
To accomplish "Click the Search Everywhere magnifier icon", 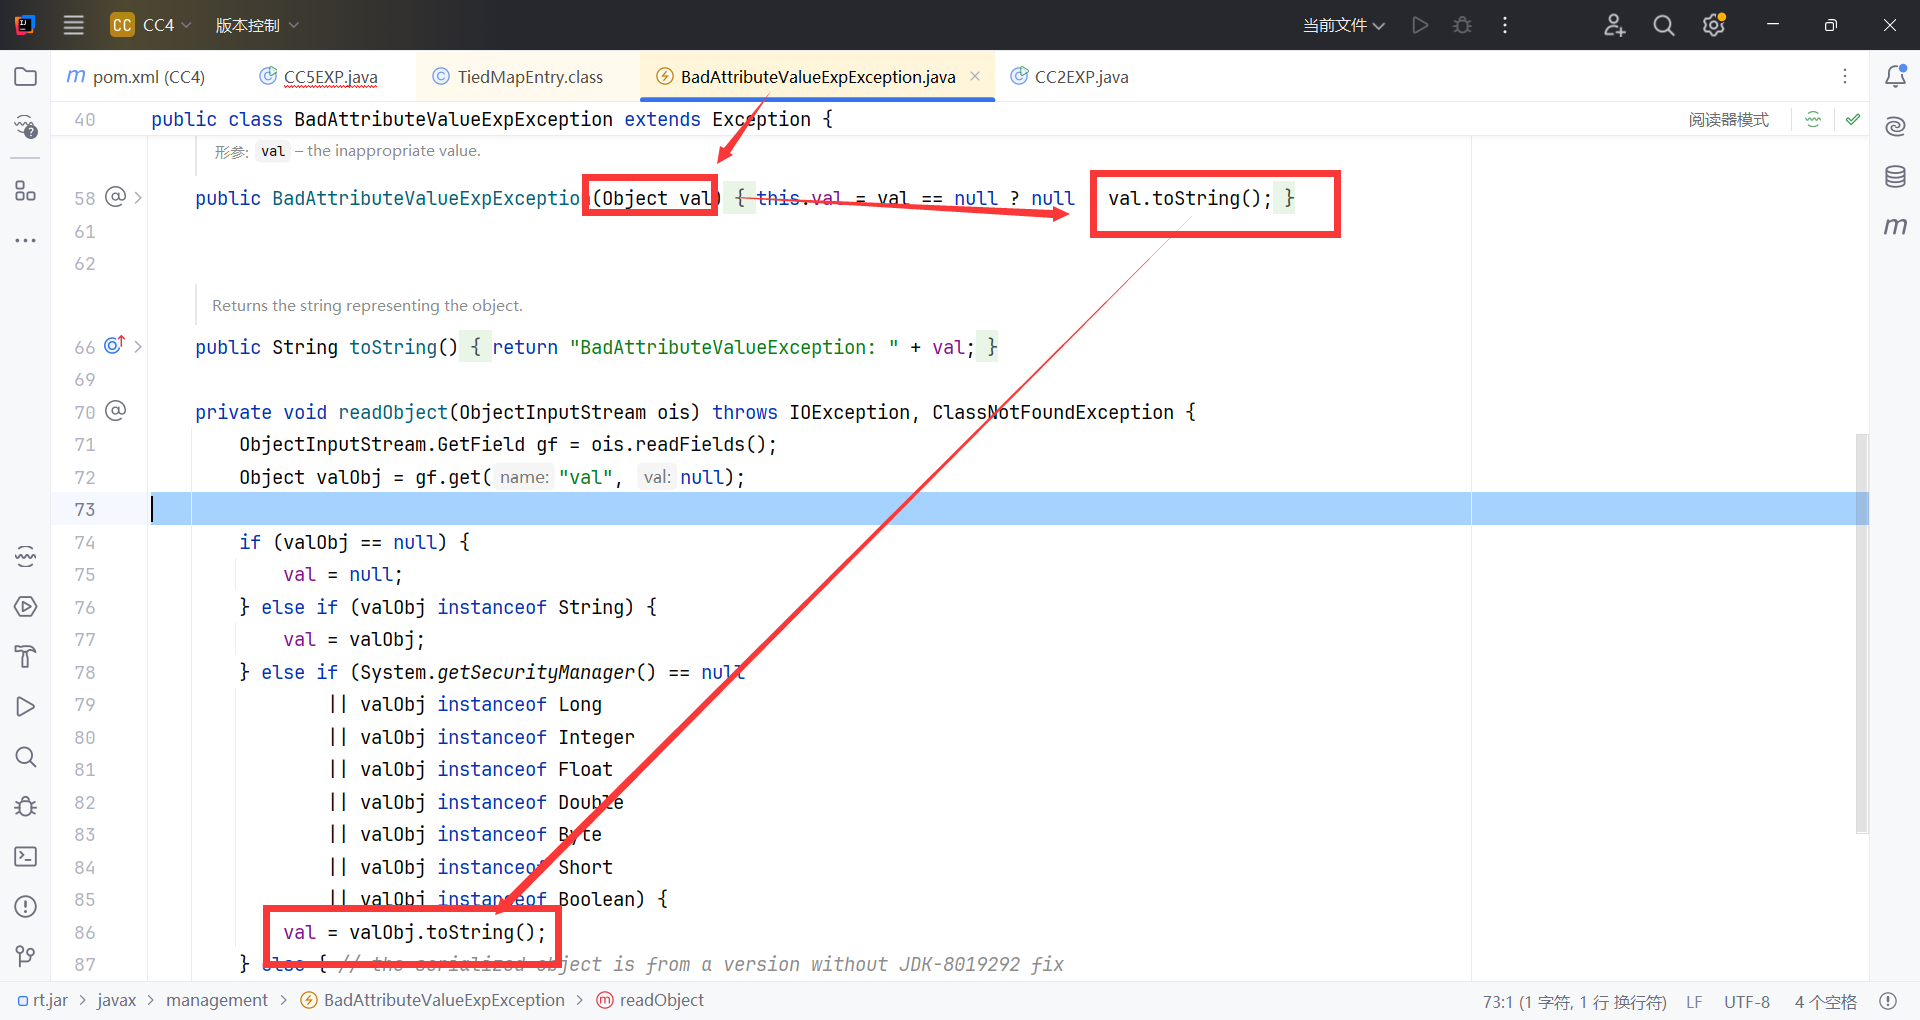I will tap(1664, 25).
